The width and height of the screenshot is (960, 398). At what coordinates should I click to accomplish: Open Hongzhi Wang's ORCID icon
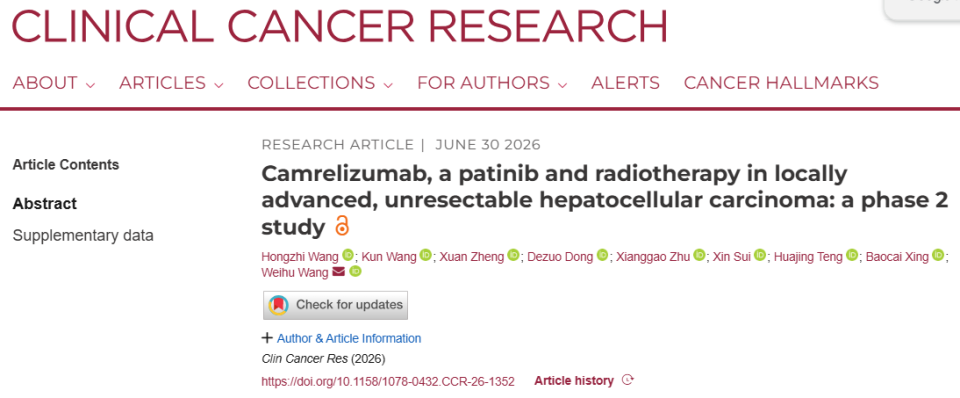click(x=348, y=255)
